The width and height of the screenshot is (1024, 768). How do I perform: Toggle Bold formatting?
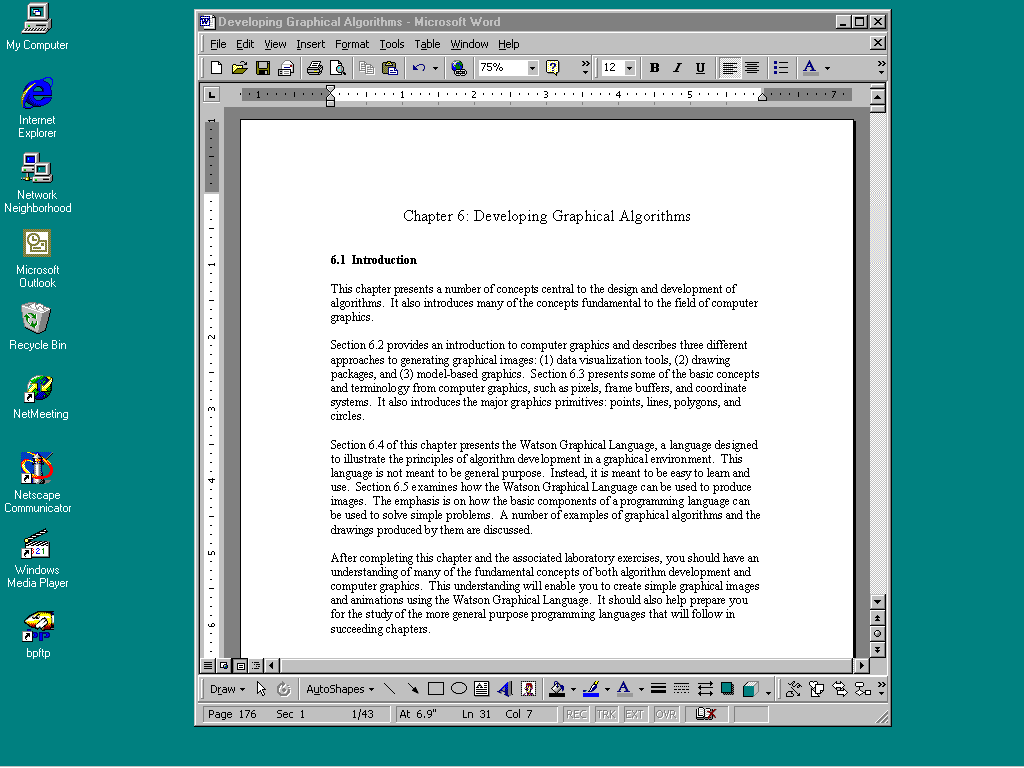(654, 68)
